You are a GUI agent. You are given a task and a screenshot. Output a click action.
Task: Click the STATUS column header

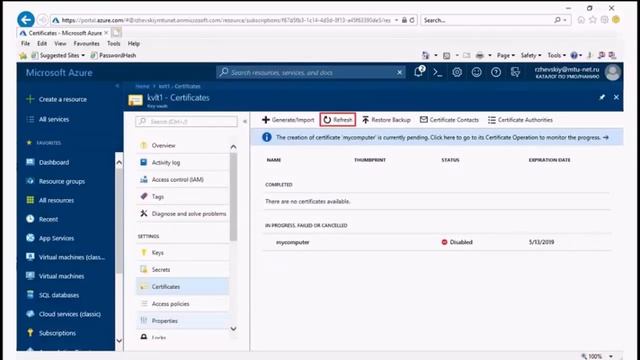tap(450, 160)
